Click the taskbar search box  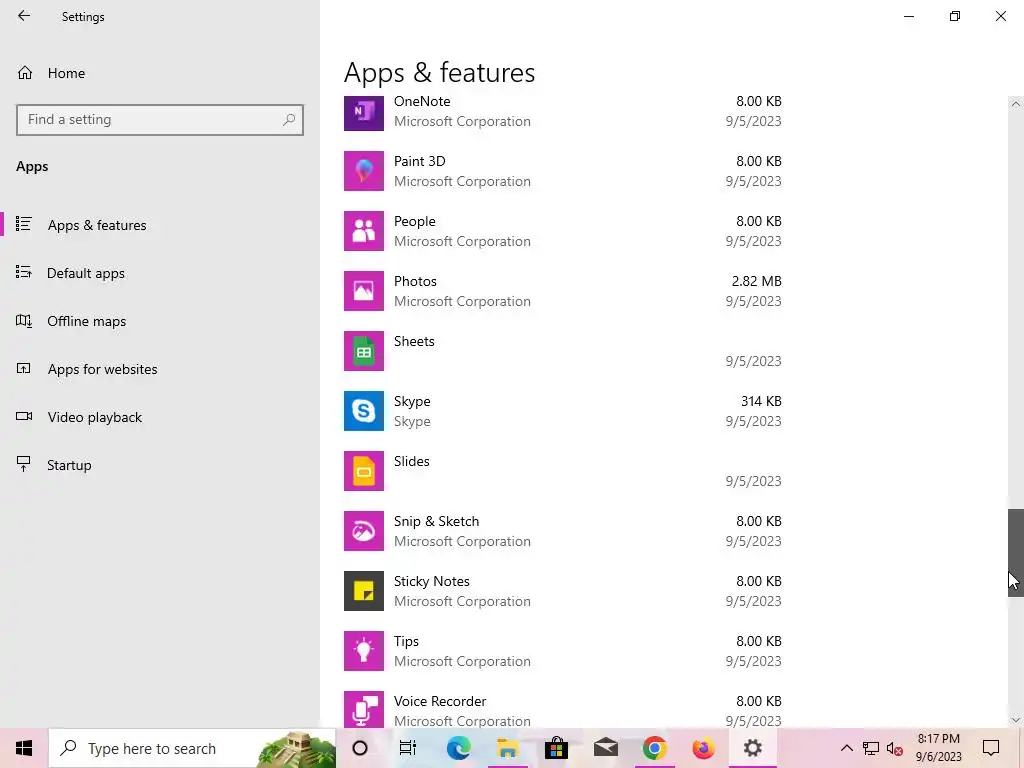(192, 748)
